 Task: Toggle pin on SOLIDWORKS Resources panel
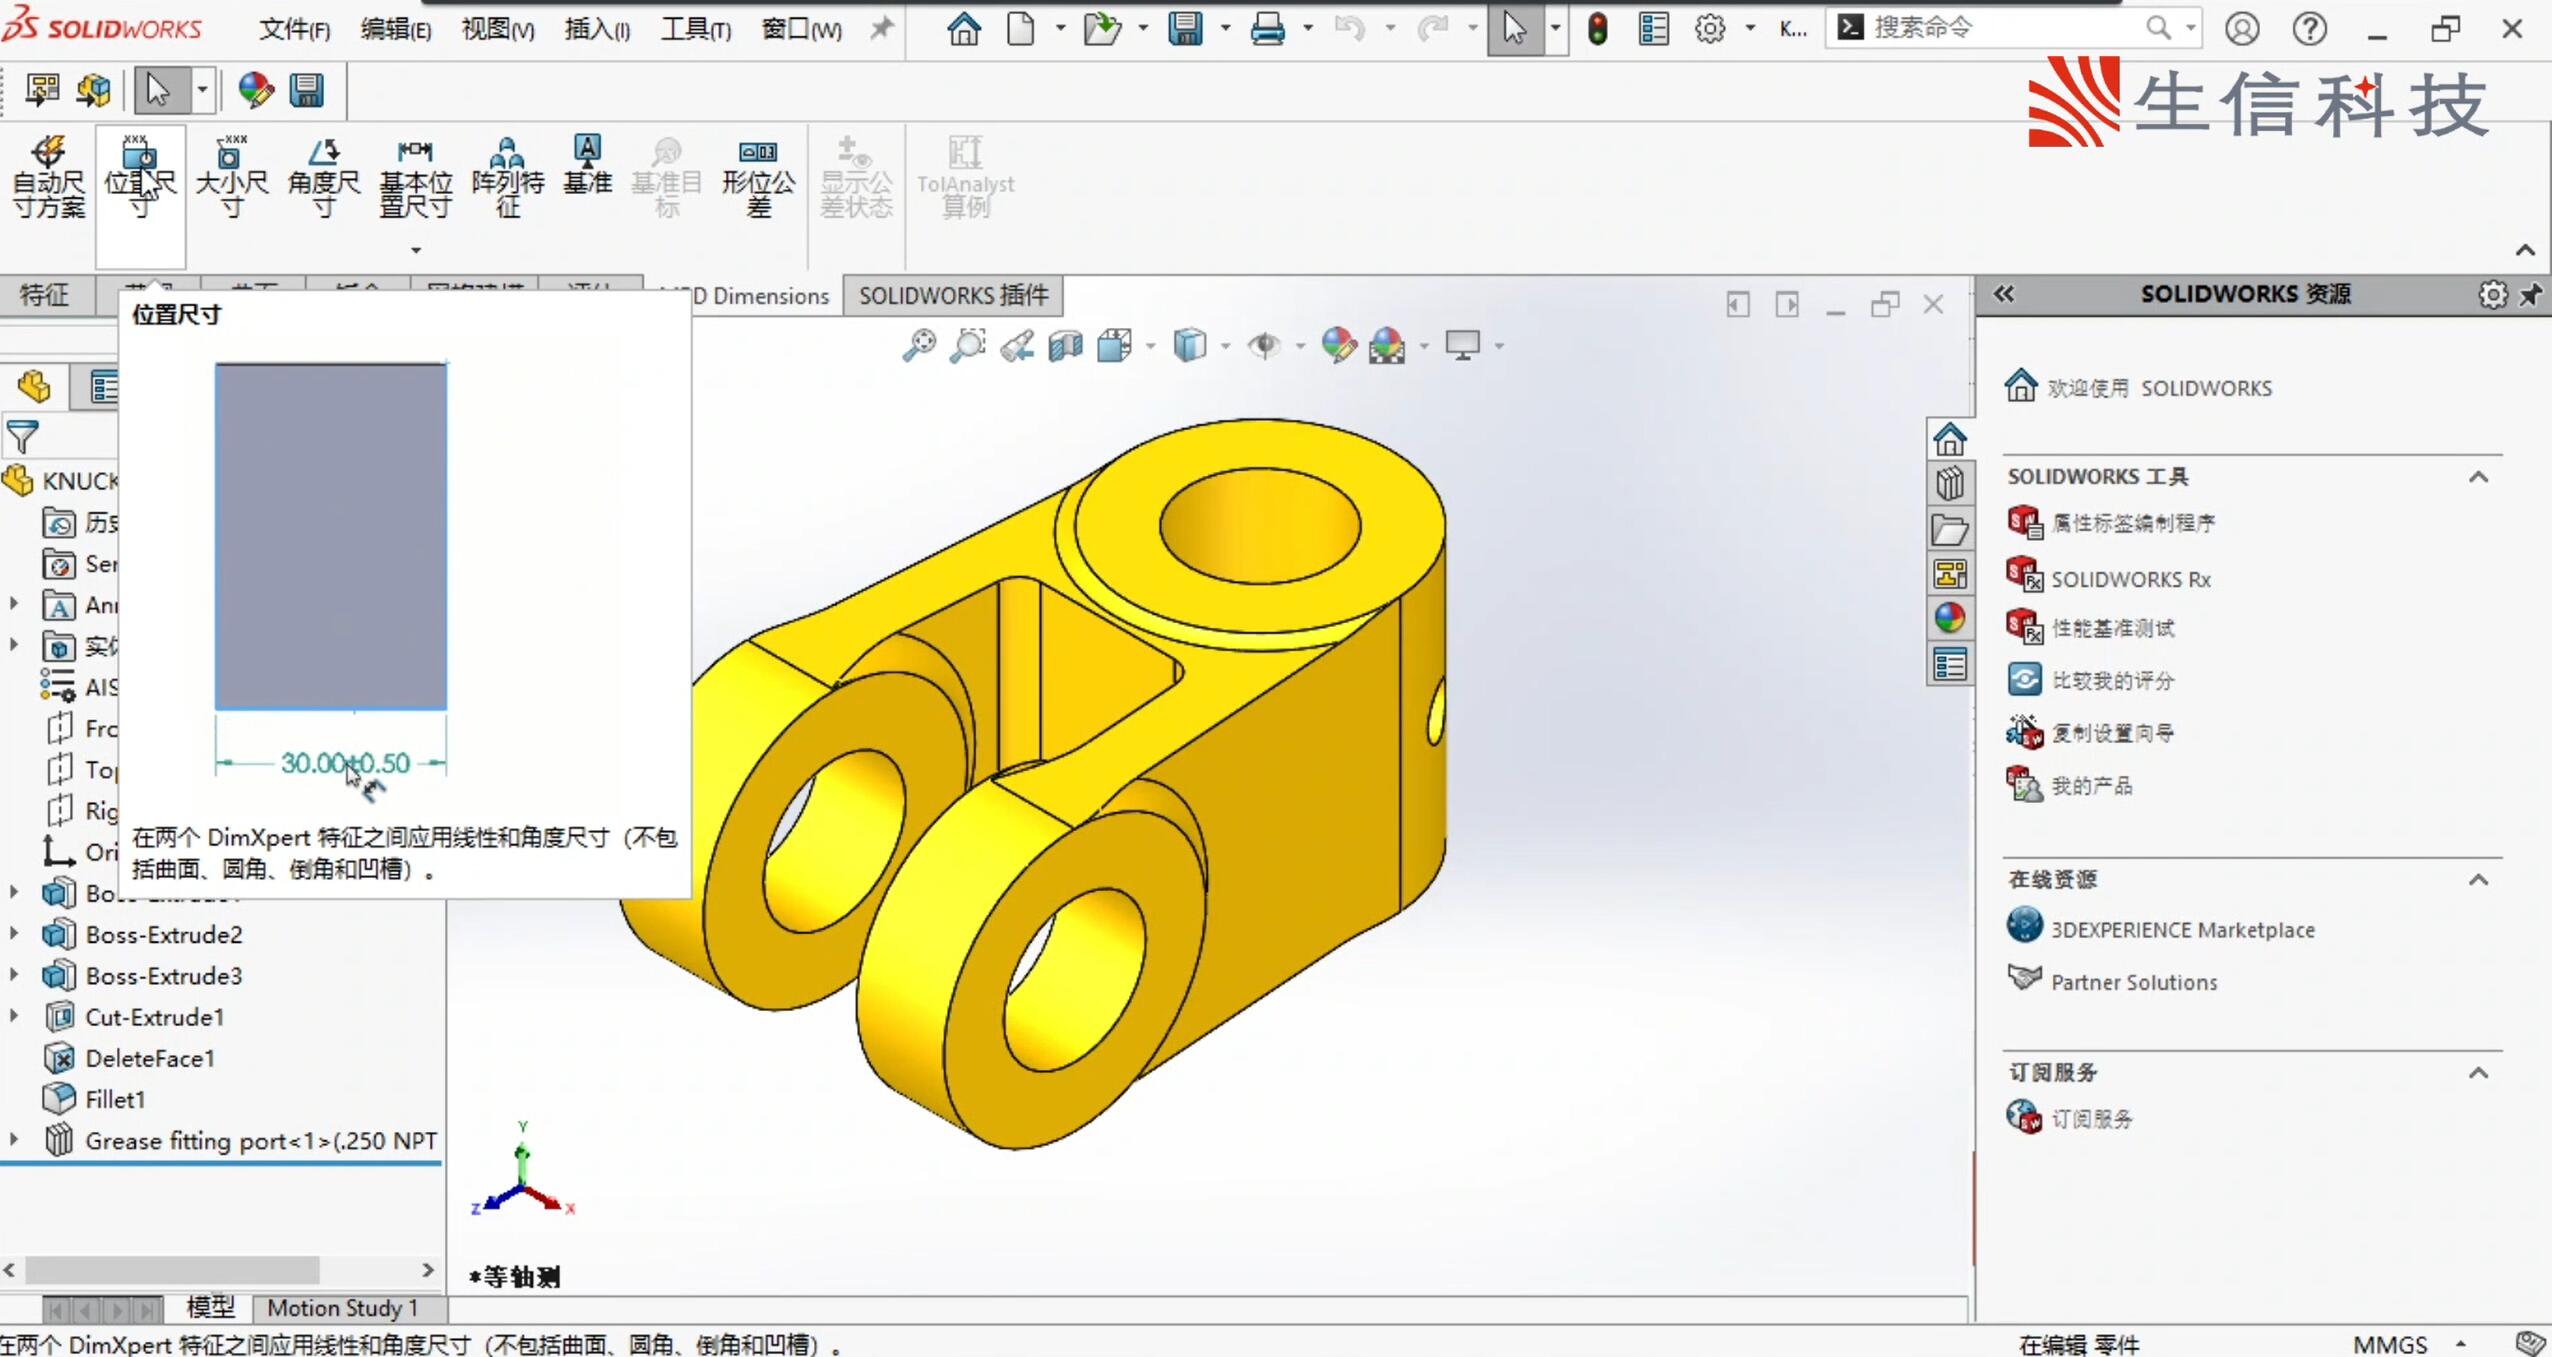coord(2531,294)
